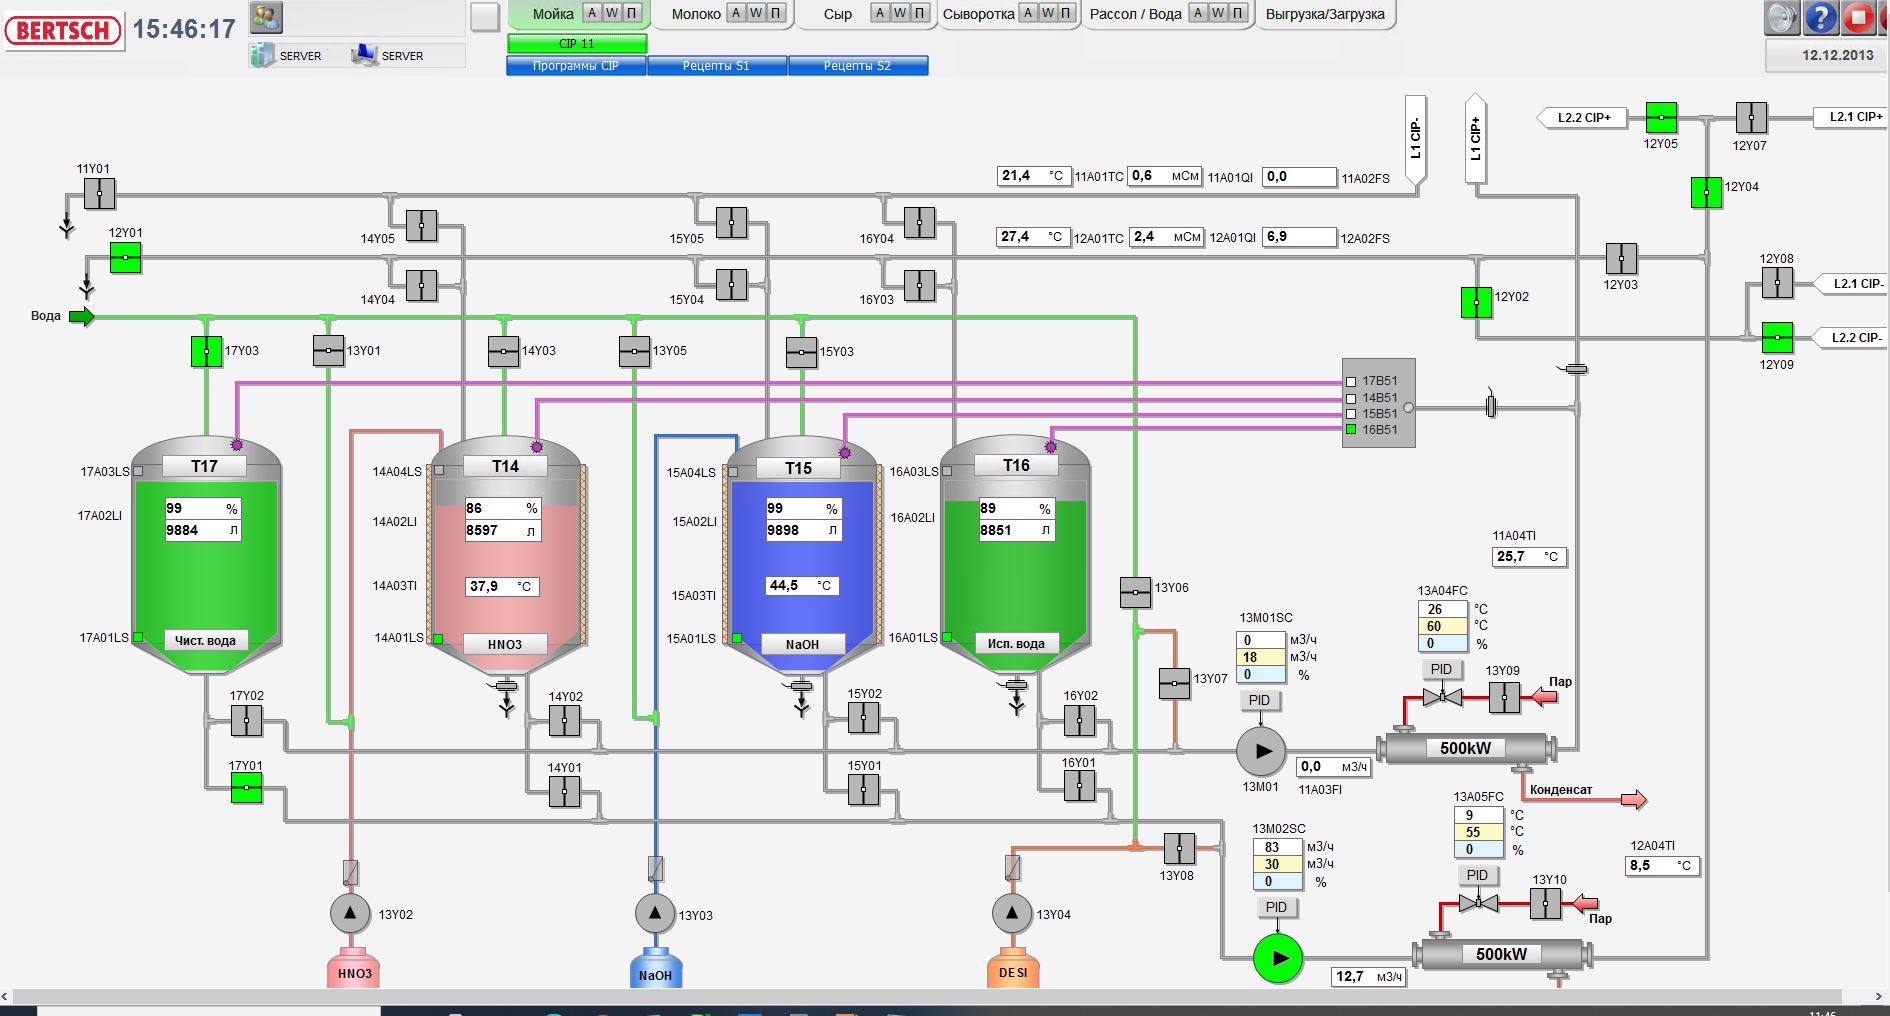The width and height of the screenshot is (1890, 1016).
Task: Click the DESI dosing pump 13Y04
Action: pos(1011,913)
